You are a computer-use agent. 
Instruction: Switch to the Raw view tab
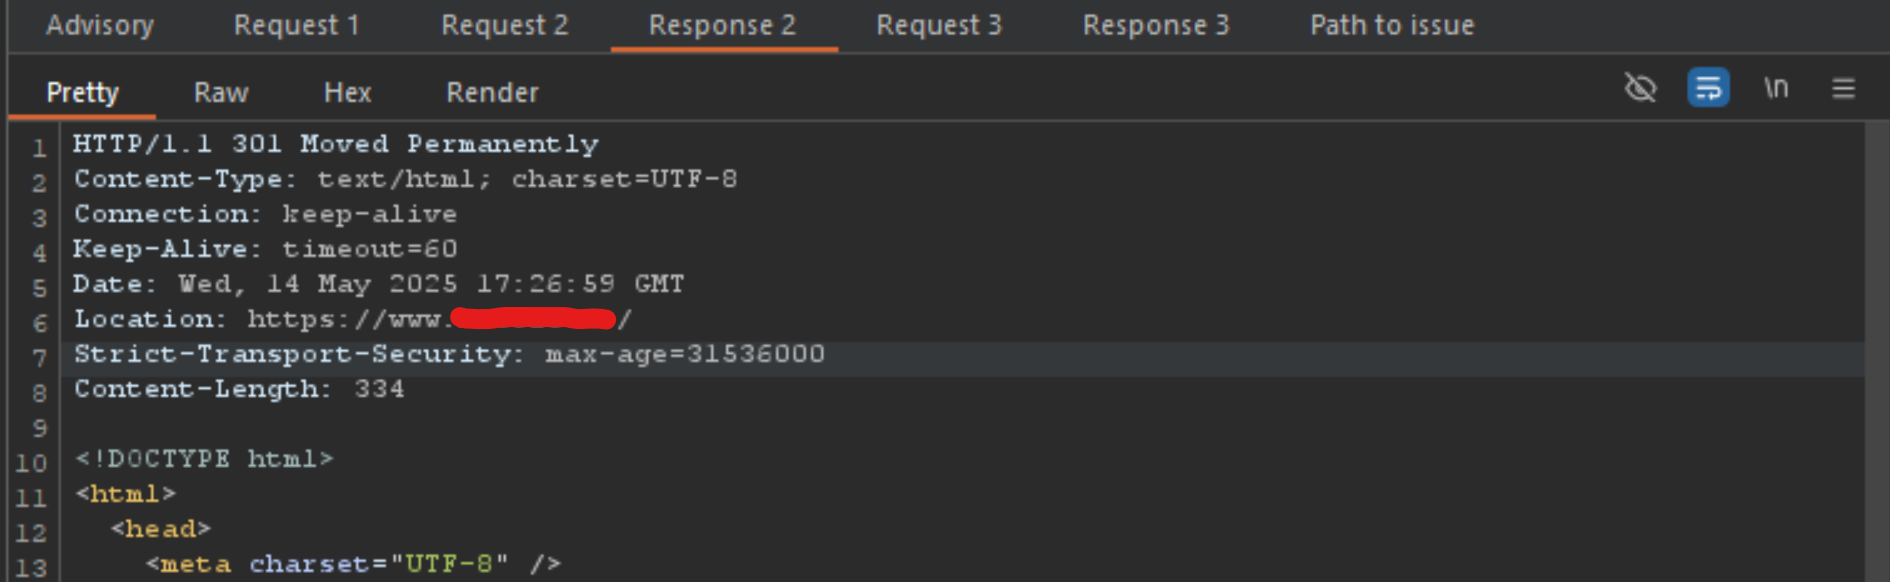coord(221,92)
